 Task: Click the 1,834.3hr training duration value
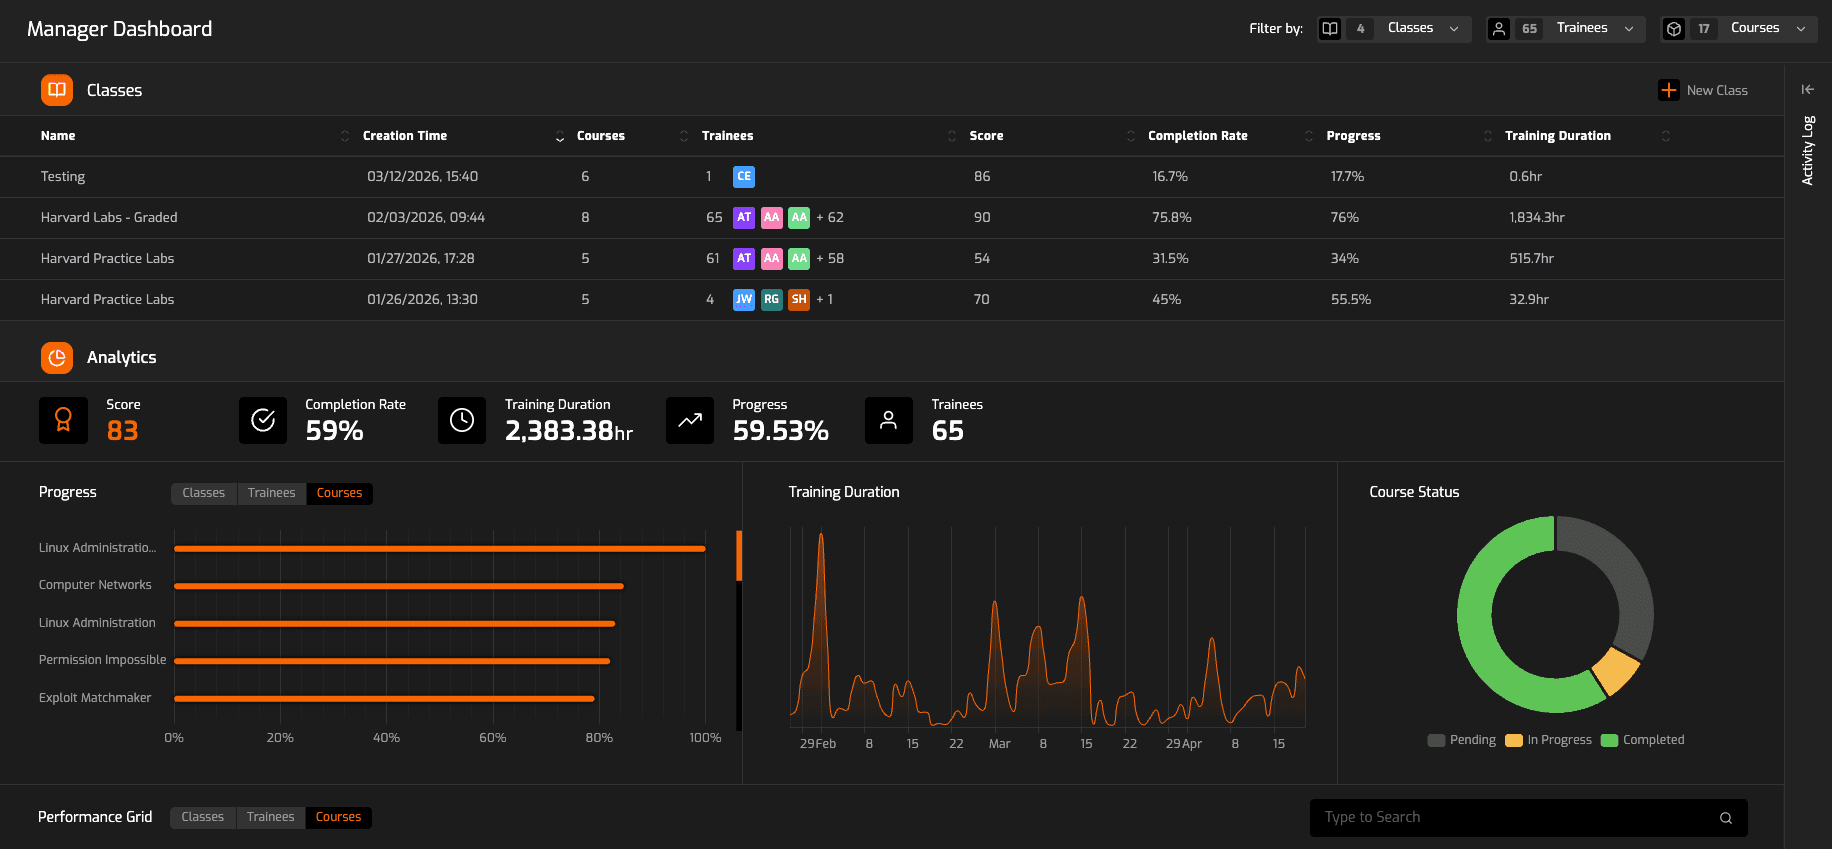(x=1537, y=217)
